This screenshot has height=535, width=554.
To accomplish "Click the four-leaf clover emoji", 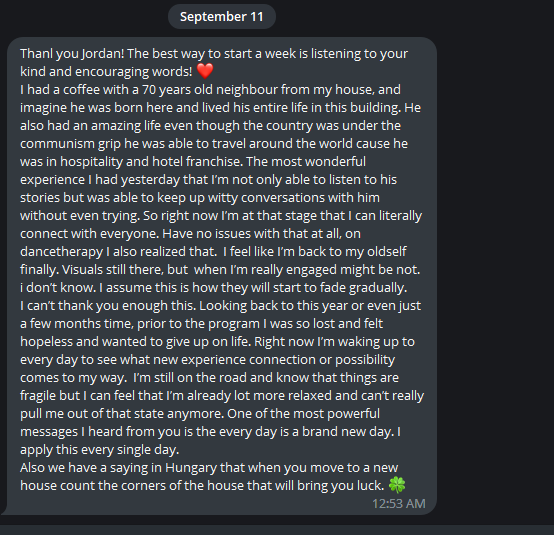I will 397,484.
